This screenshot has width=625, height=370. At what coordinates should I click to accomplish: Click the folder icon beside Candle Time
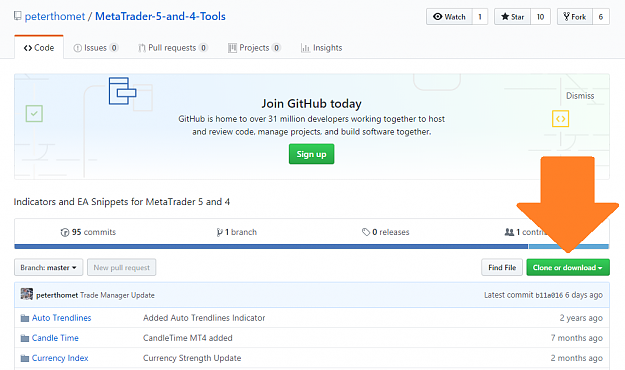click(x=25, y=339)
